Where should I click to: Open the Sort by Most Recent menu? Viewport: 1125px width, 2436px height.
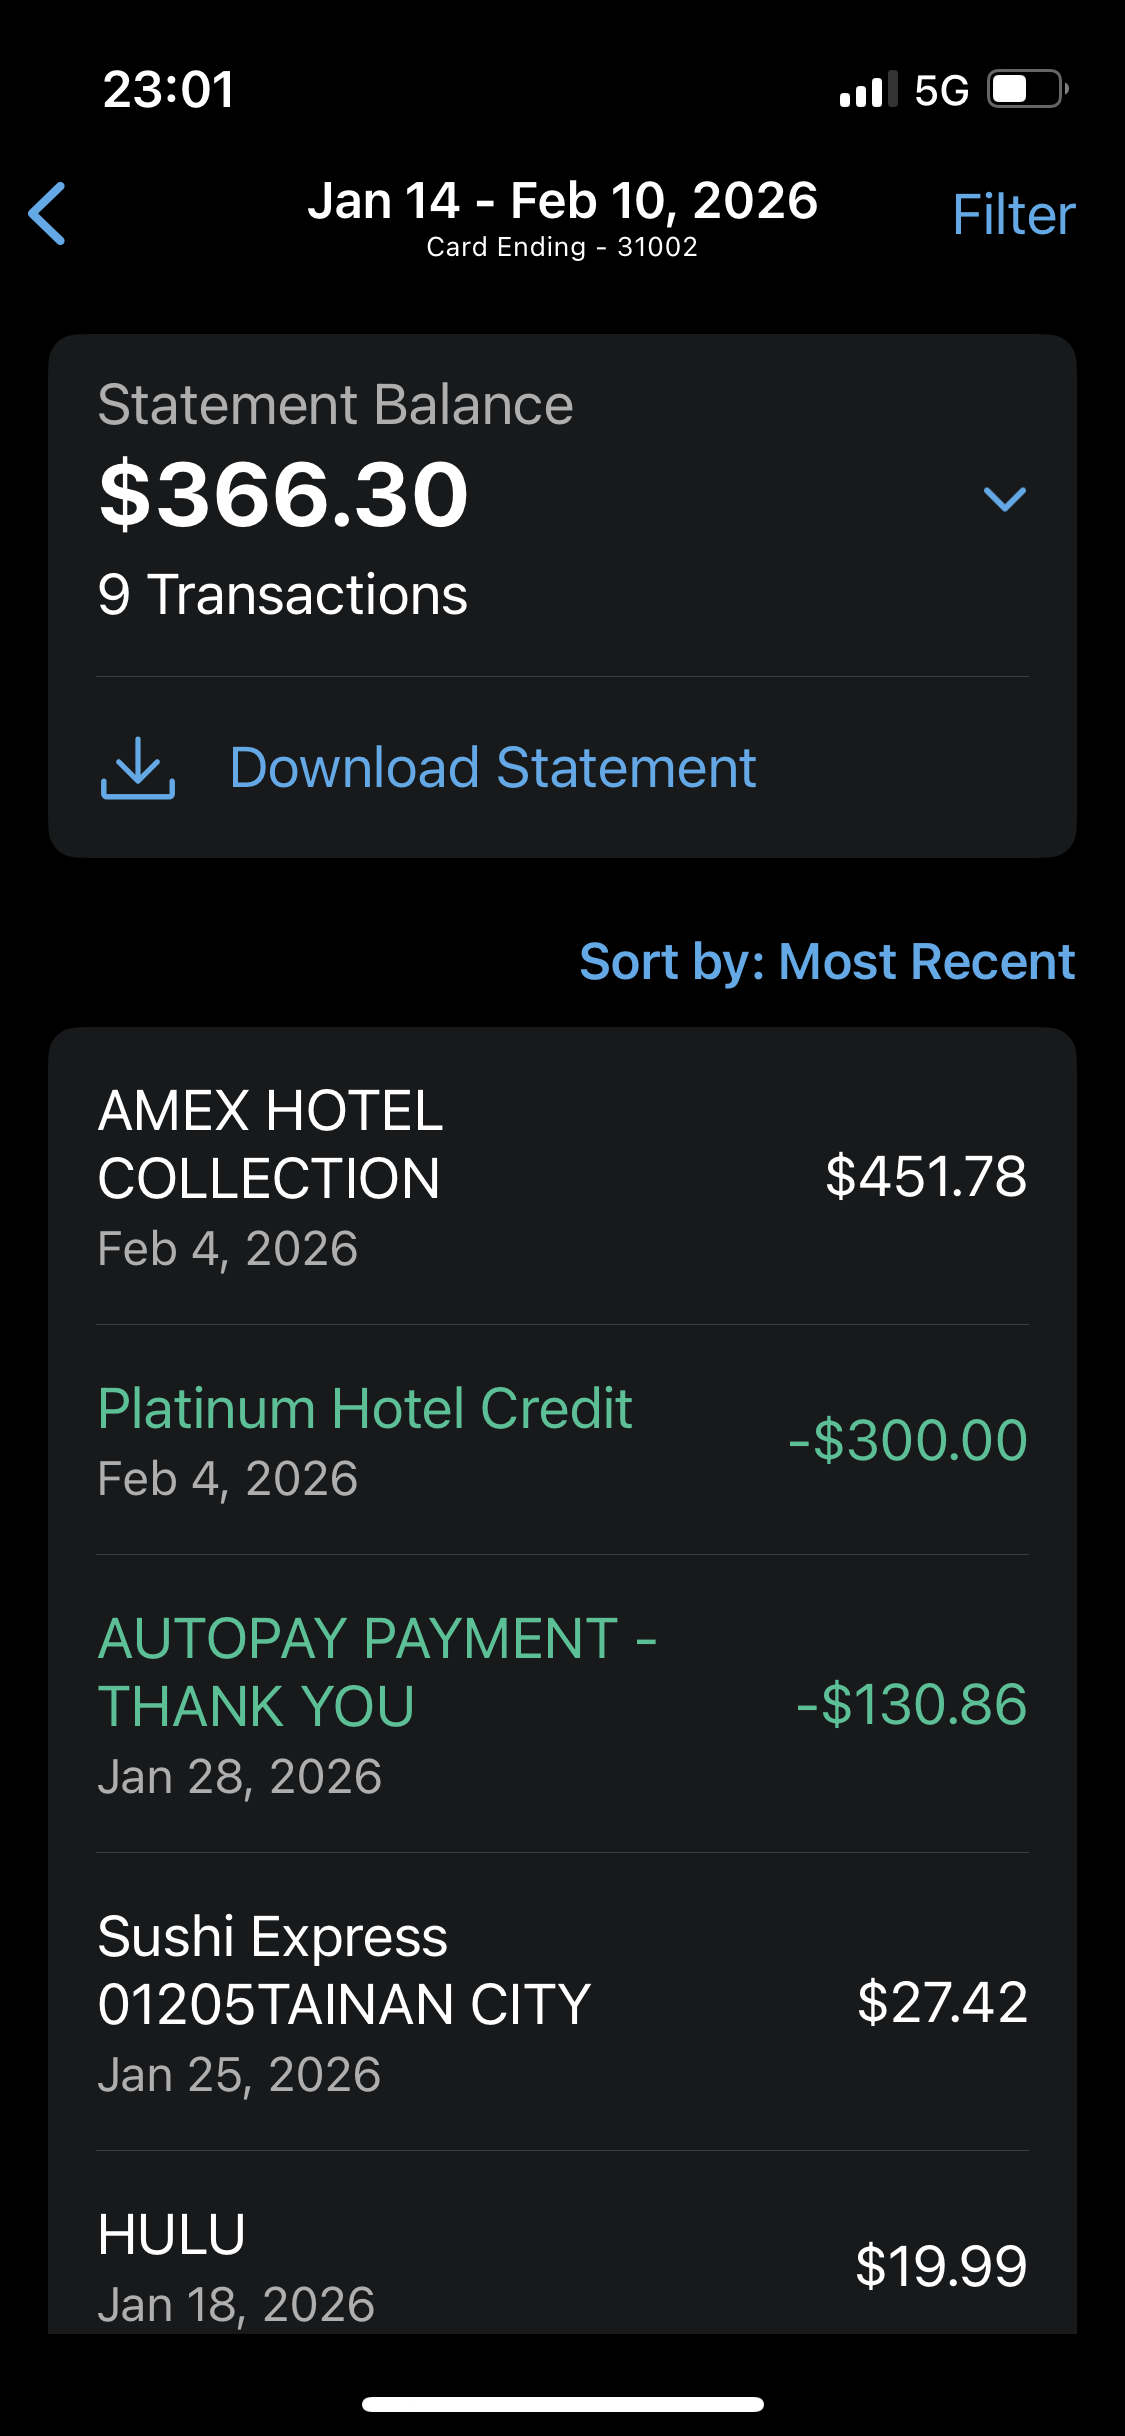tap(827, 962)
